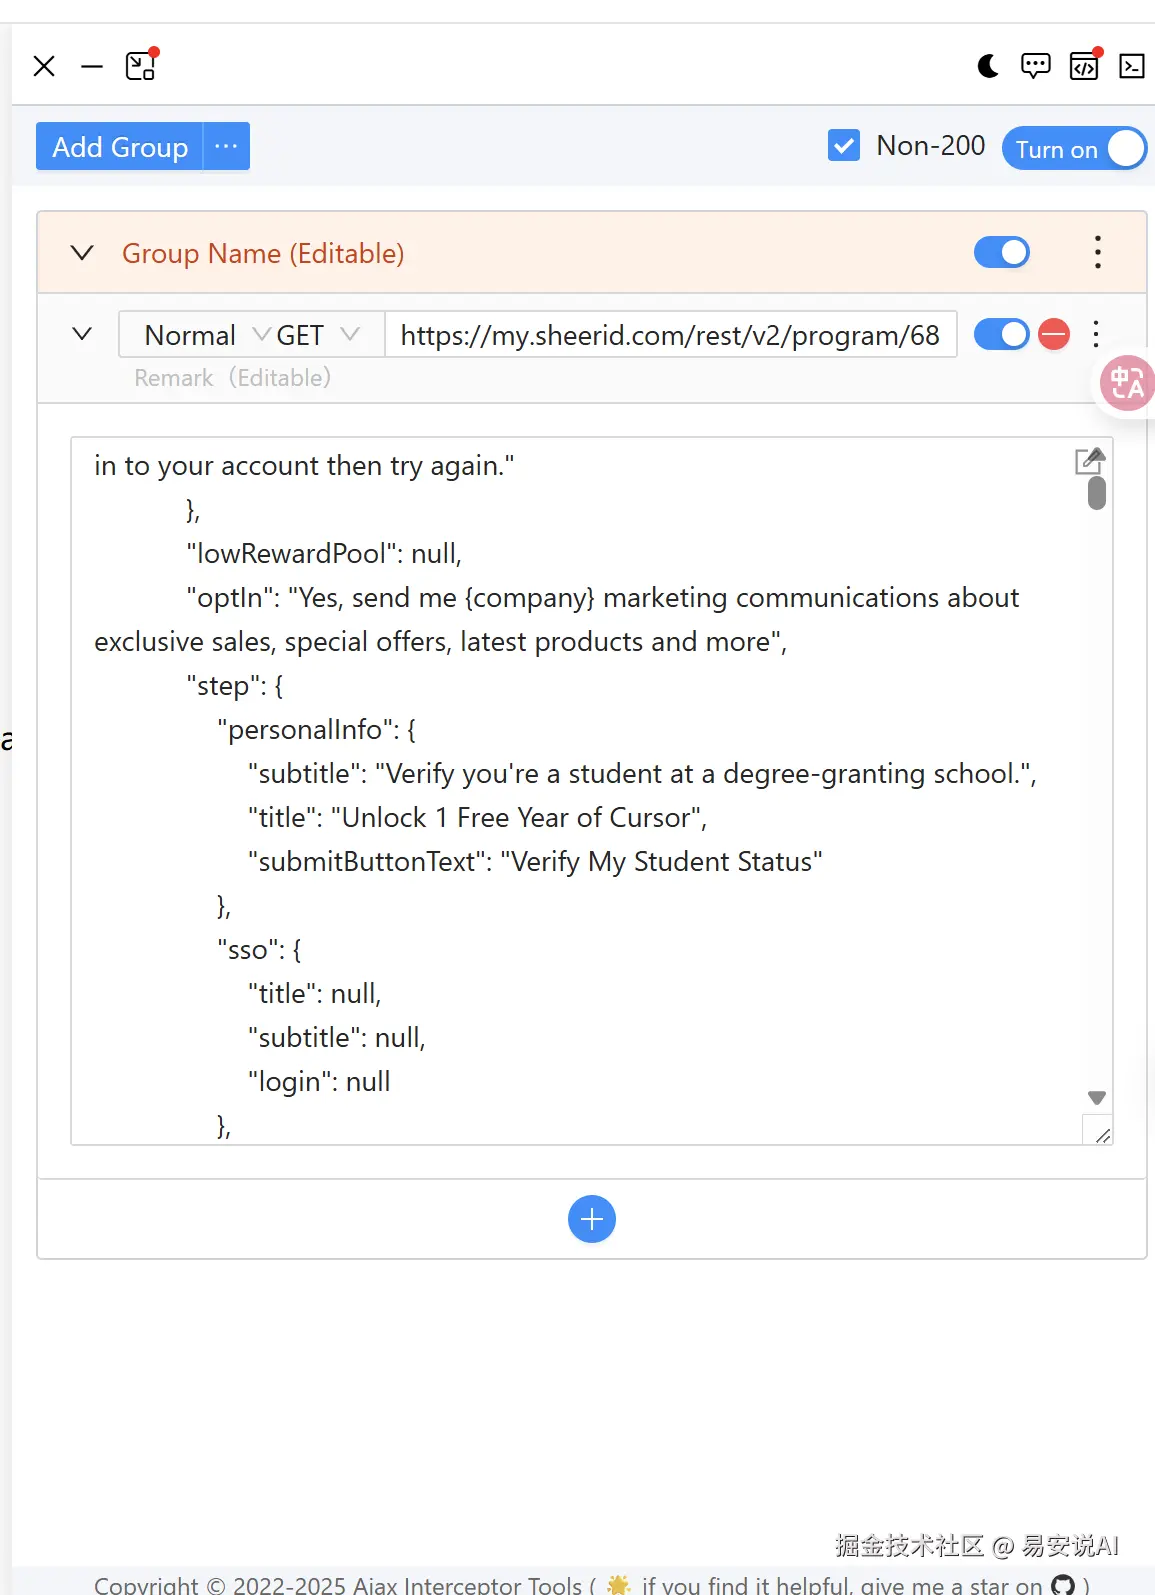Open the group's vertical dots menu
The height and width of the screenshot is (1595, 1155).
tap(1098, 252)
